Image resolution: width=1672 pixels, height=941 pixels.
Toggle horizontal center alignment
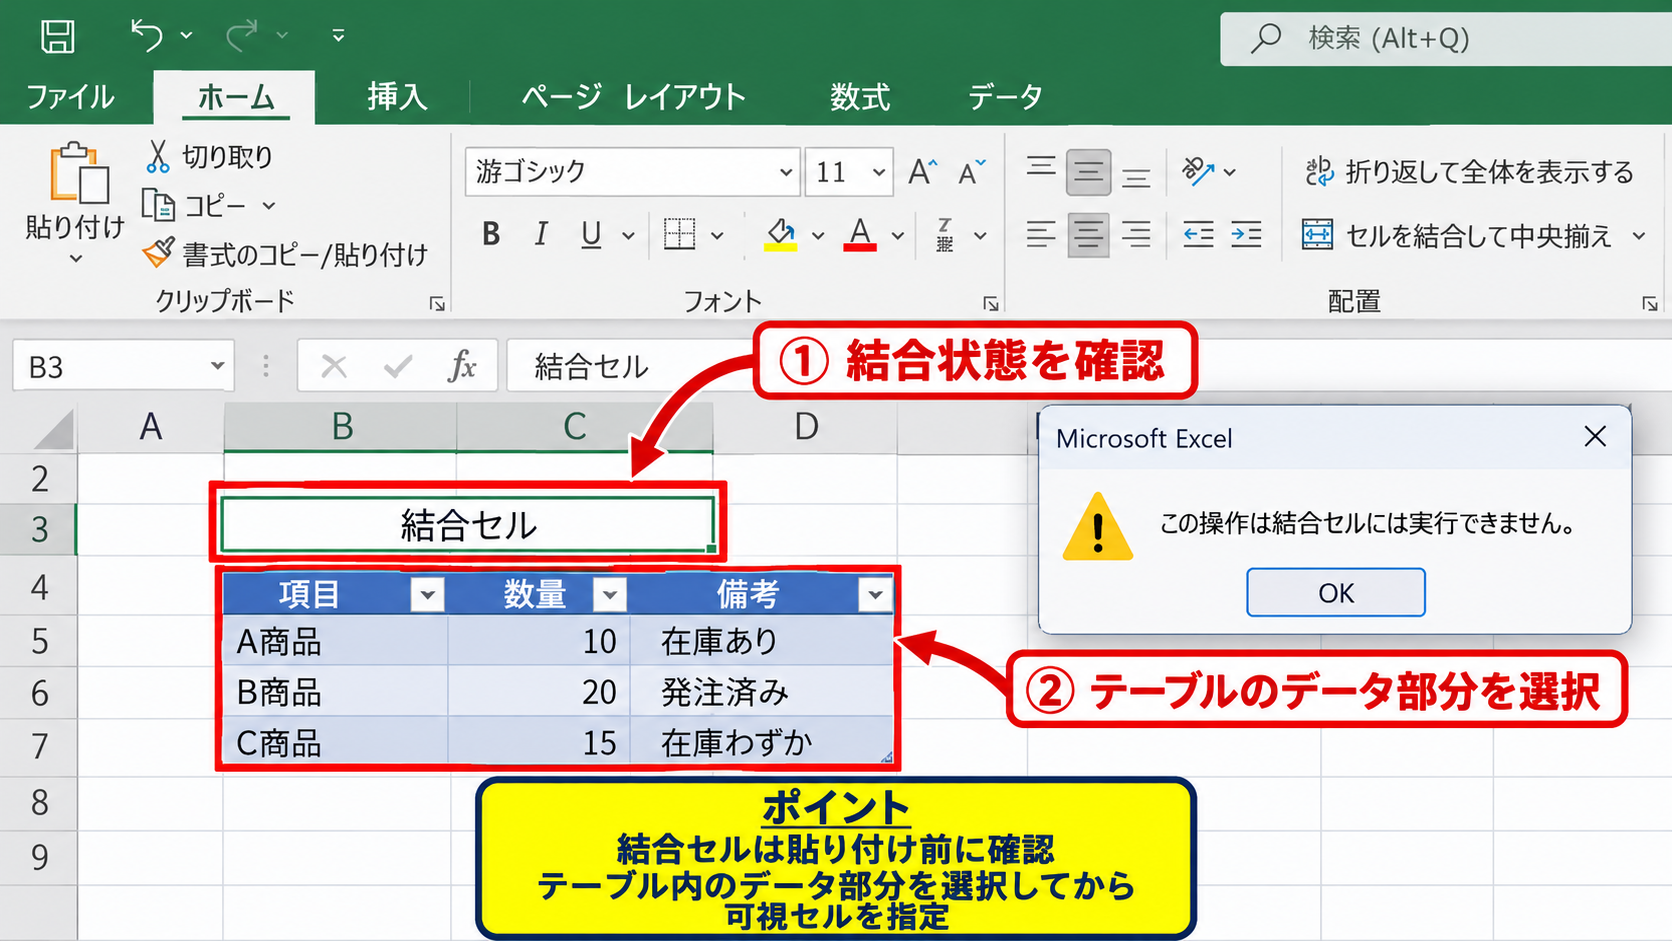pos(1088,235)
